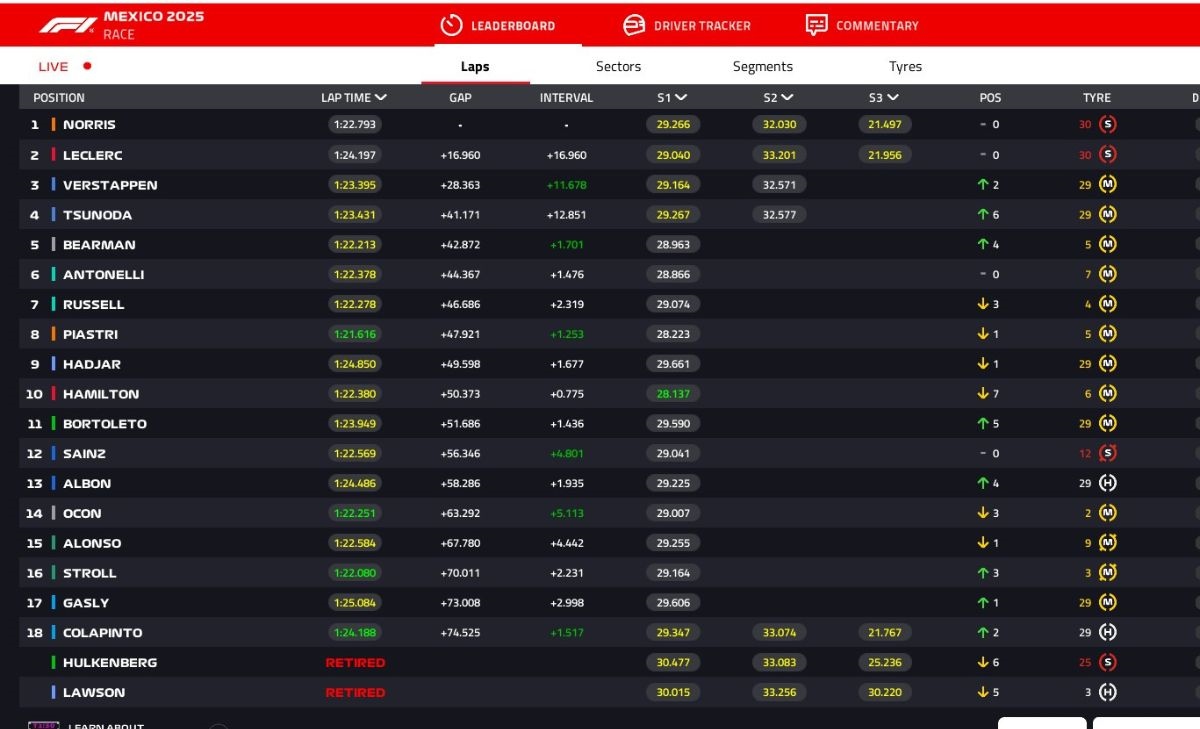Click Hulkenberg's soft tyre icon

1107,662
